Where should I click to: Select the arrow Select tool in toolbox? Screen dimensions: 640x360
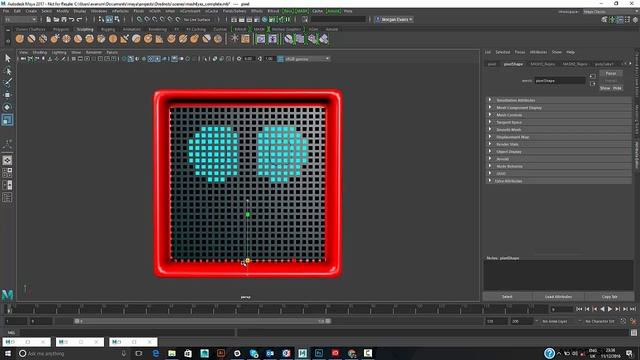7,58
